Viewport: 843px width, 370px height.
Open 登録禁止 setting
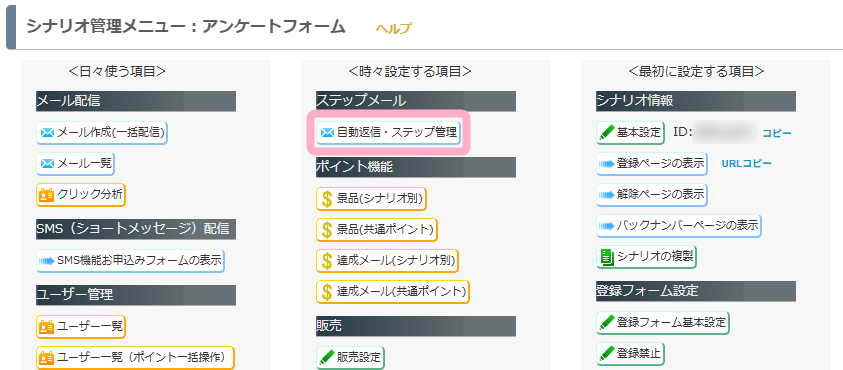(x=631, y=353)
